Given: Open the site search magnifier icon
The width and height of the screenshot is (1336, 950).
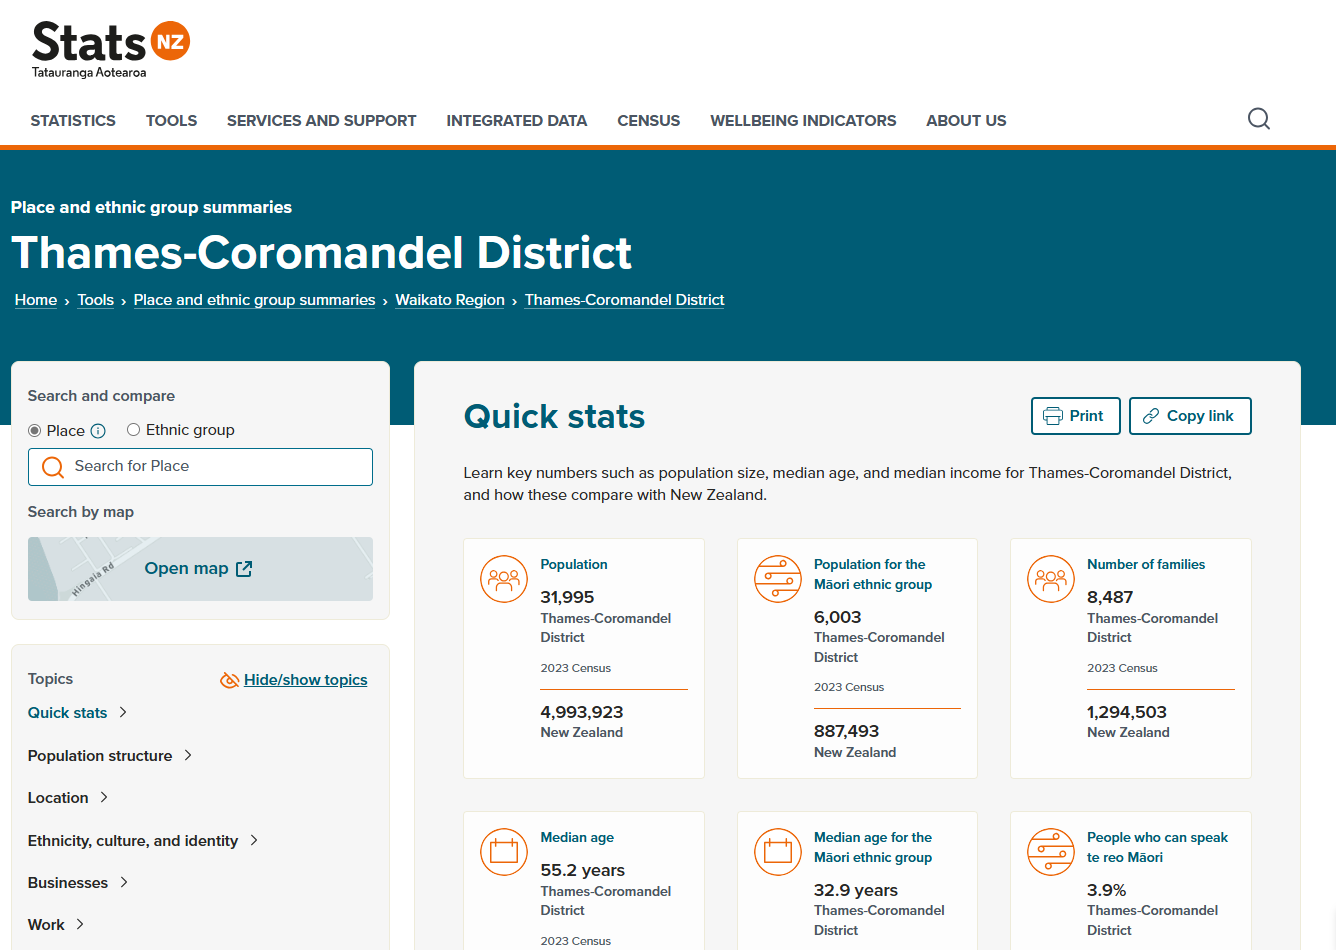Looking at the screenshot, I should 1259,119.
